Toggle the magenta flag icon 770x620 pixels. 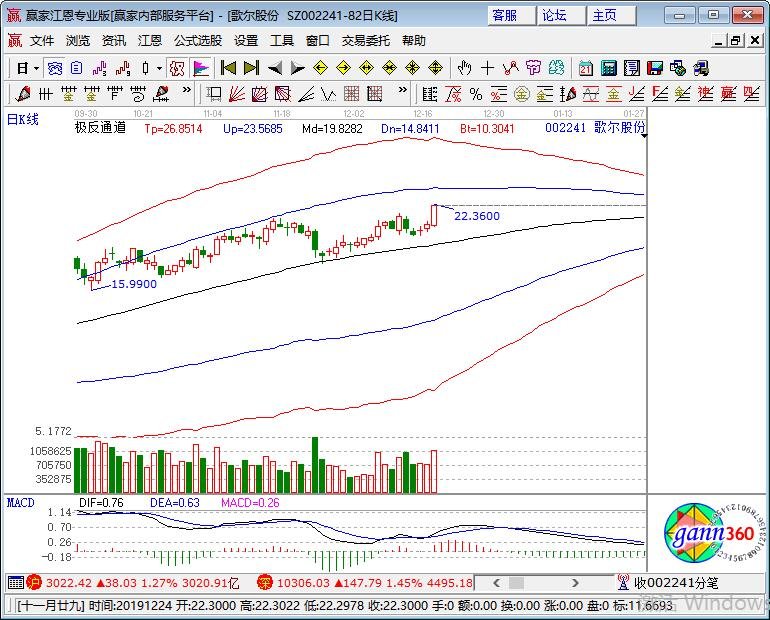click(x=200, y=68)
